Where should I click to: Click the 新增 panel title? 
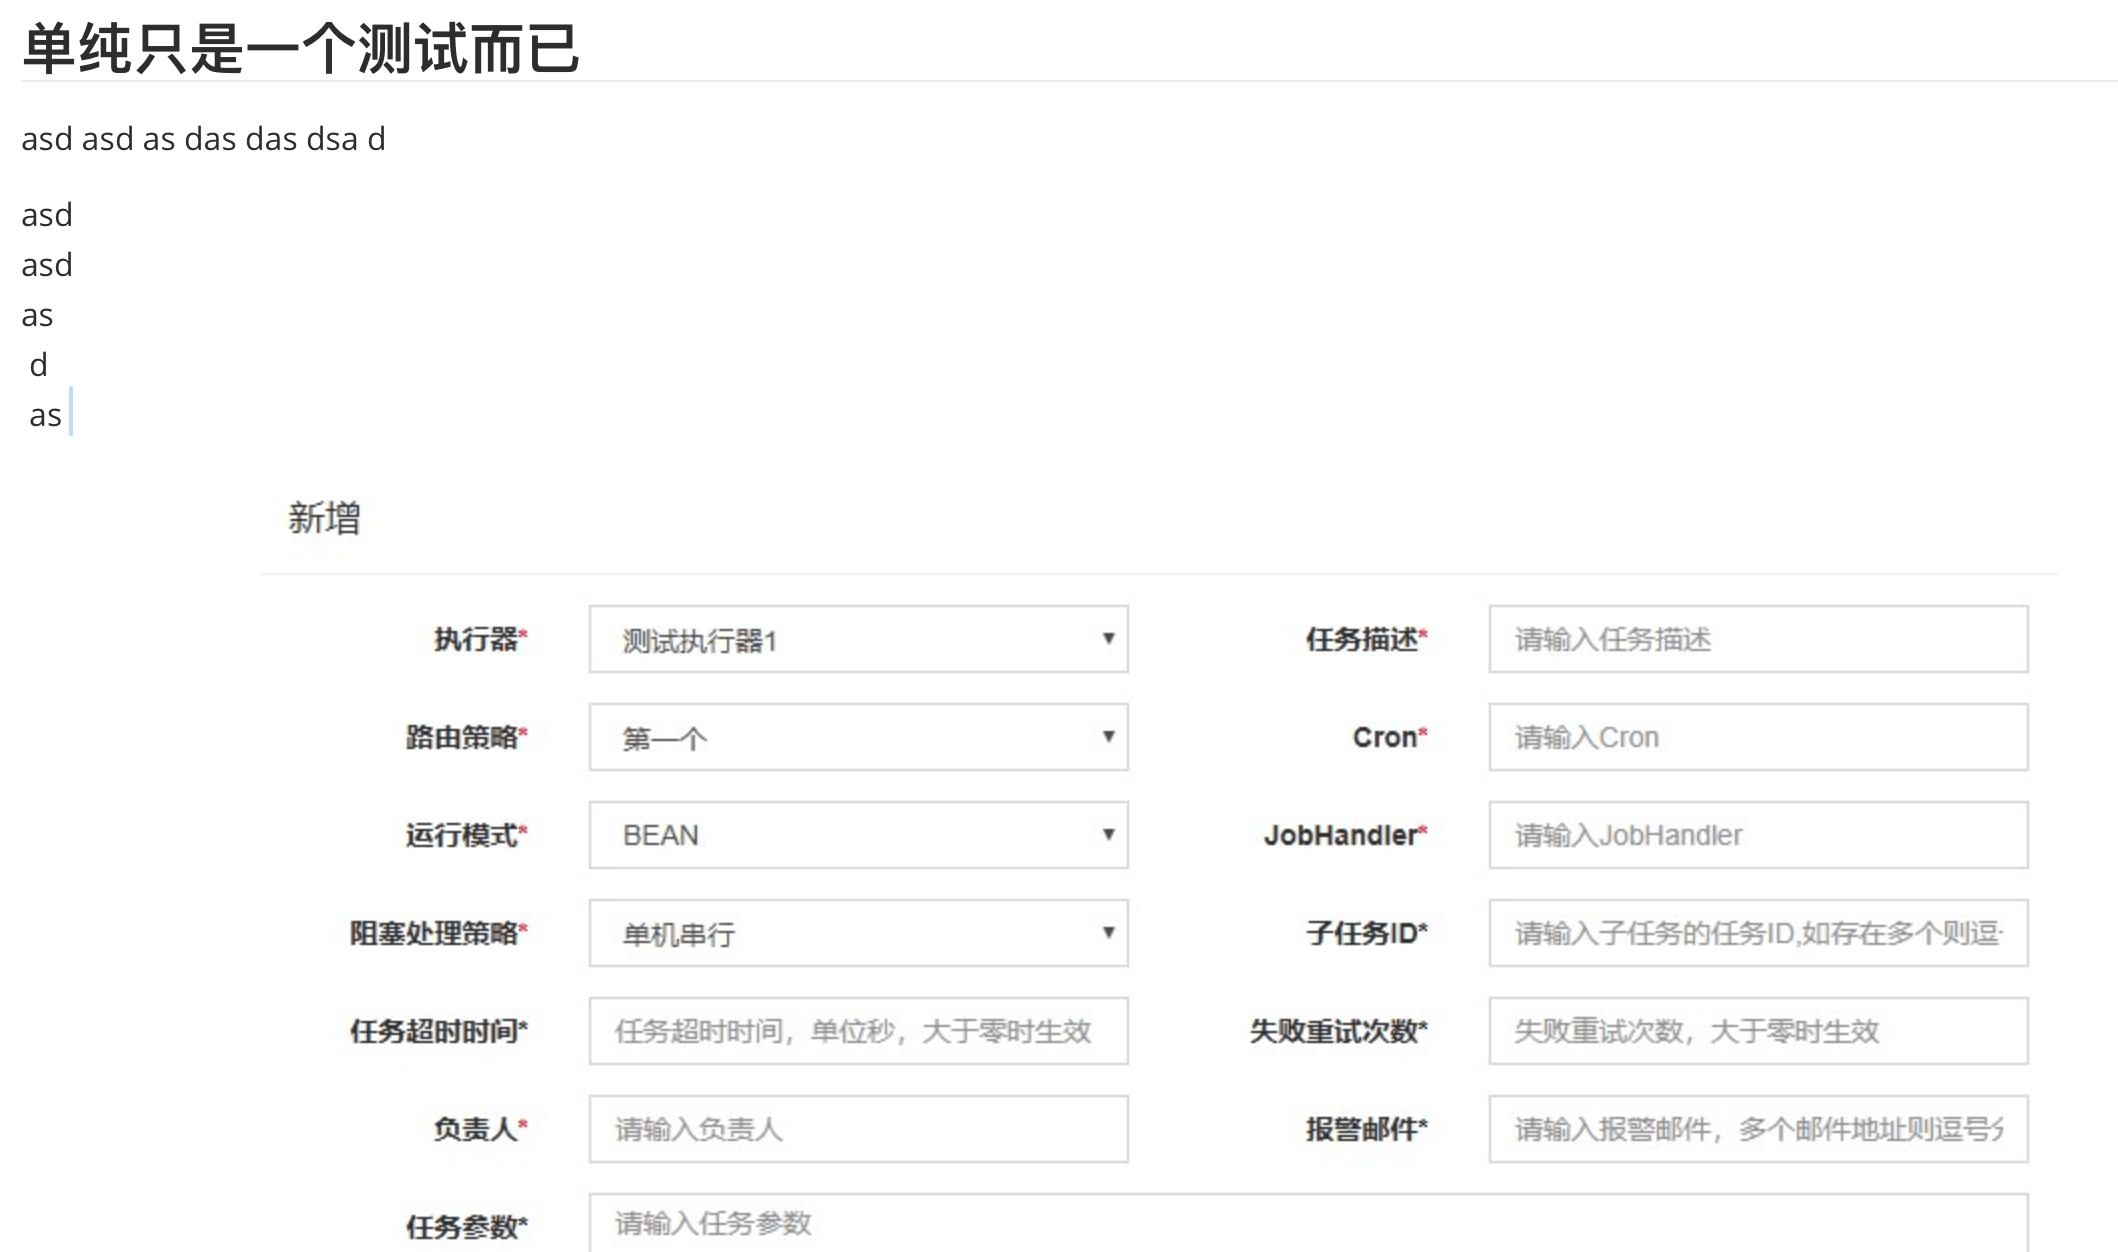[324, 518]
